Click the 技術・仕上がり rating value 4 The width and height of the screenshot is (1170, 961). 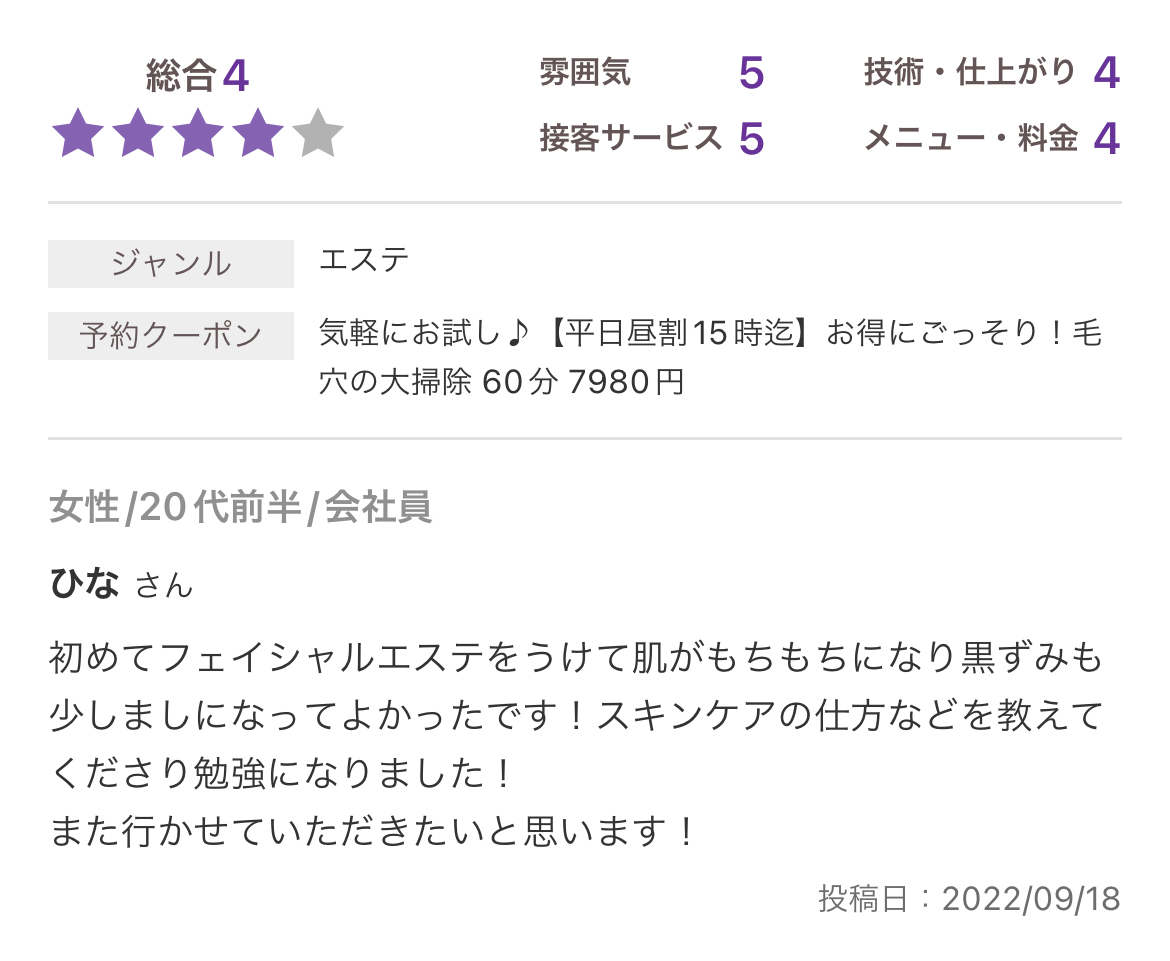click(x=1107, y=73)
